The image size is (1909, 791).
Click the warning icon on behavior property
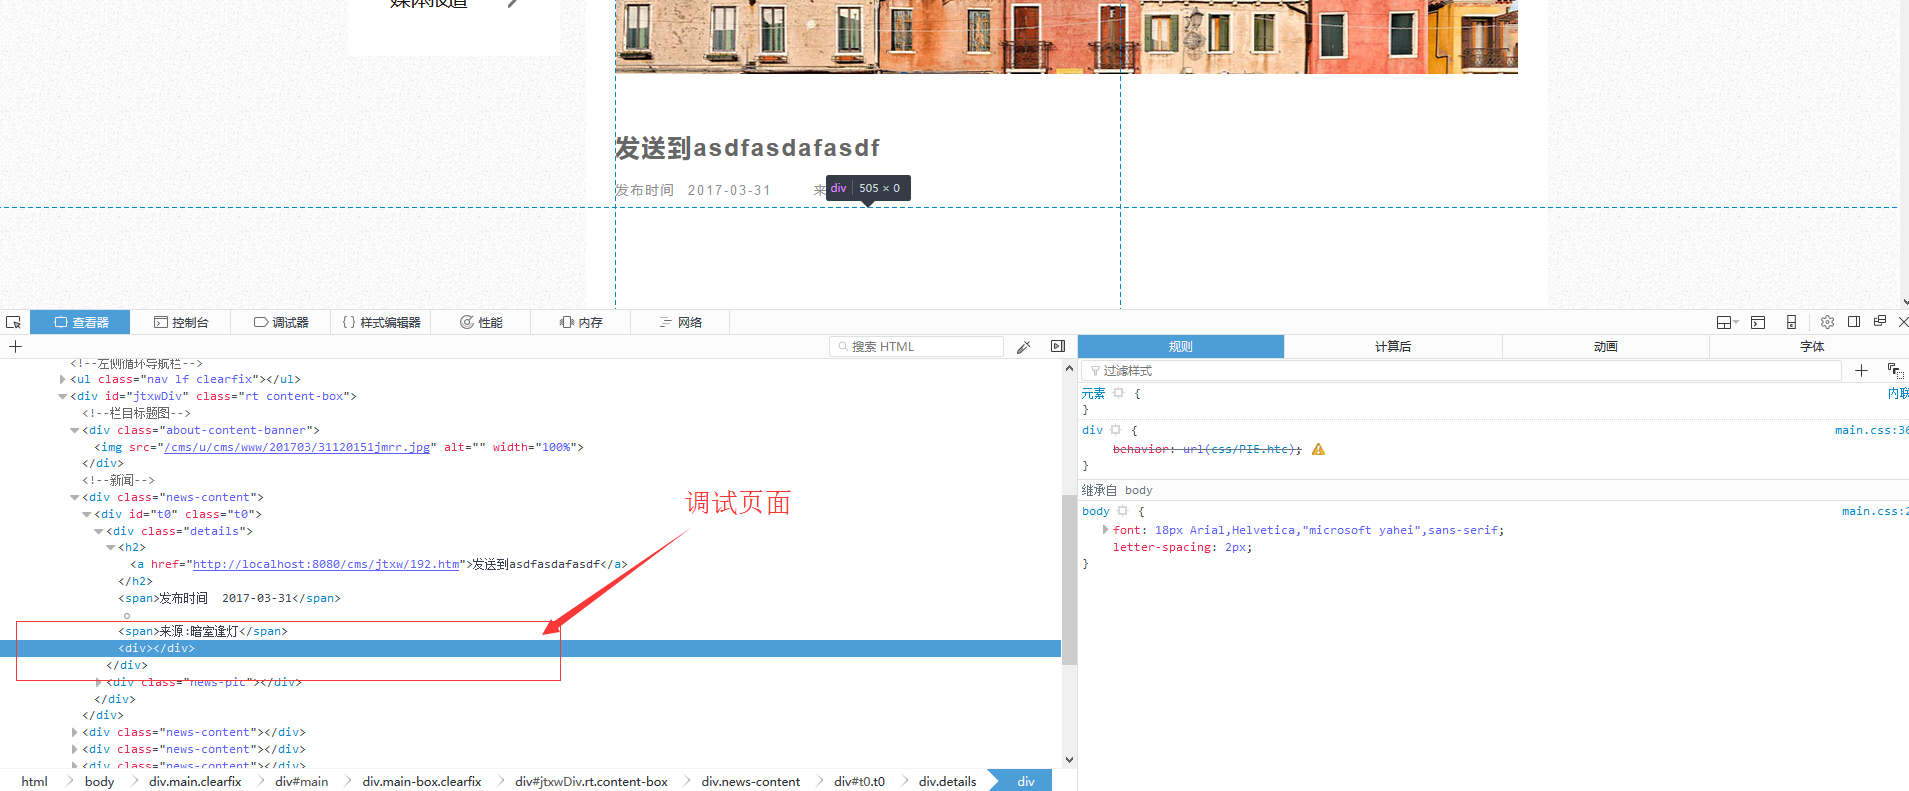[1318, 449]
